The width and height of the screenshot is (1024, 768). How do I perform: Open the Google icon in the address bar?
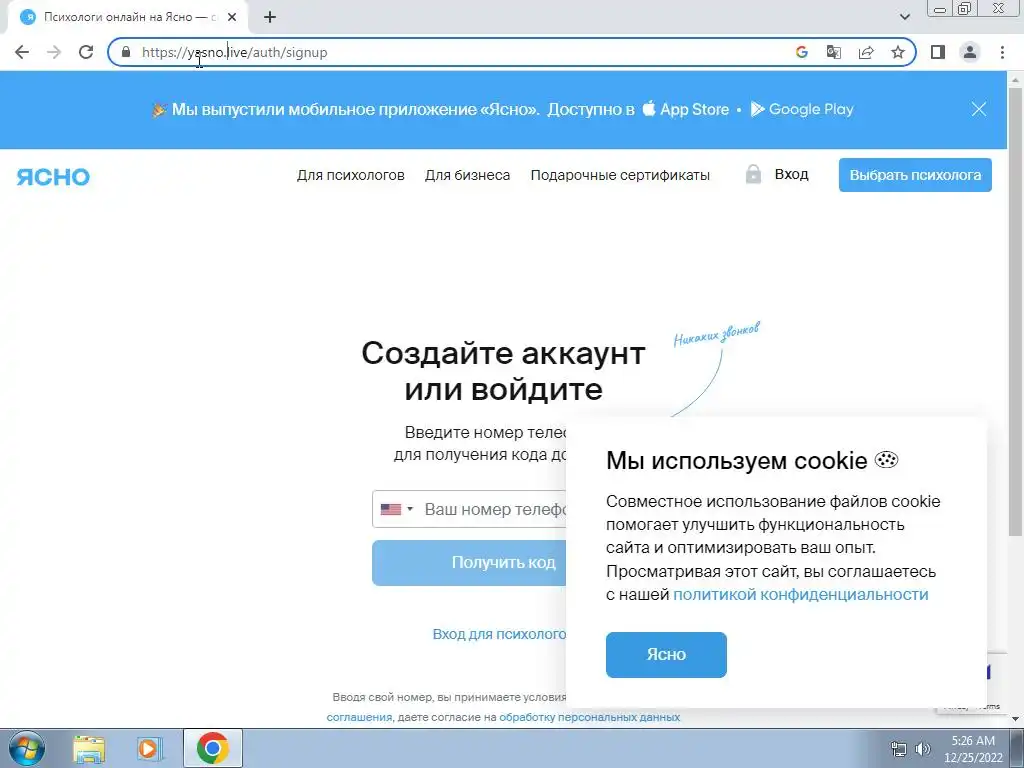[x=802, y=52]
